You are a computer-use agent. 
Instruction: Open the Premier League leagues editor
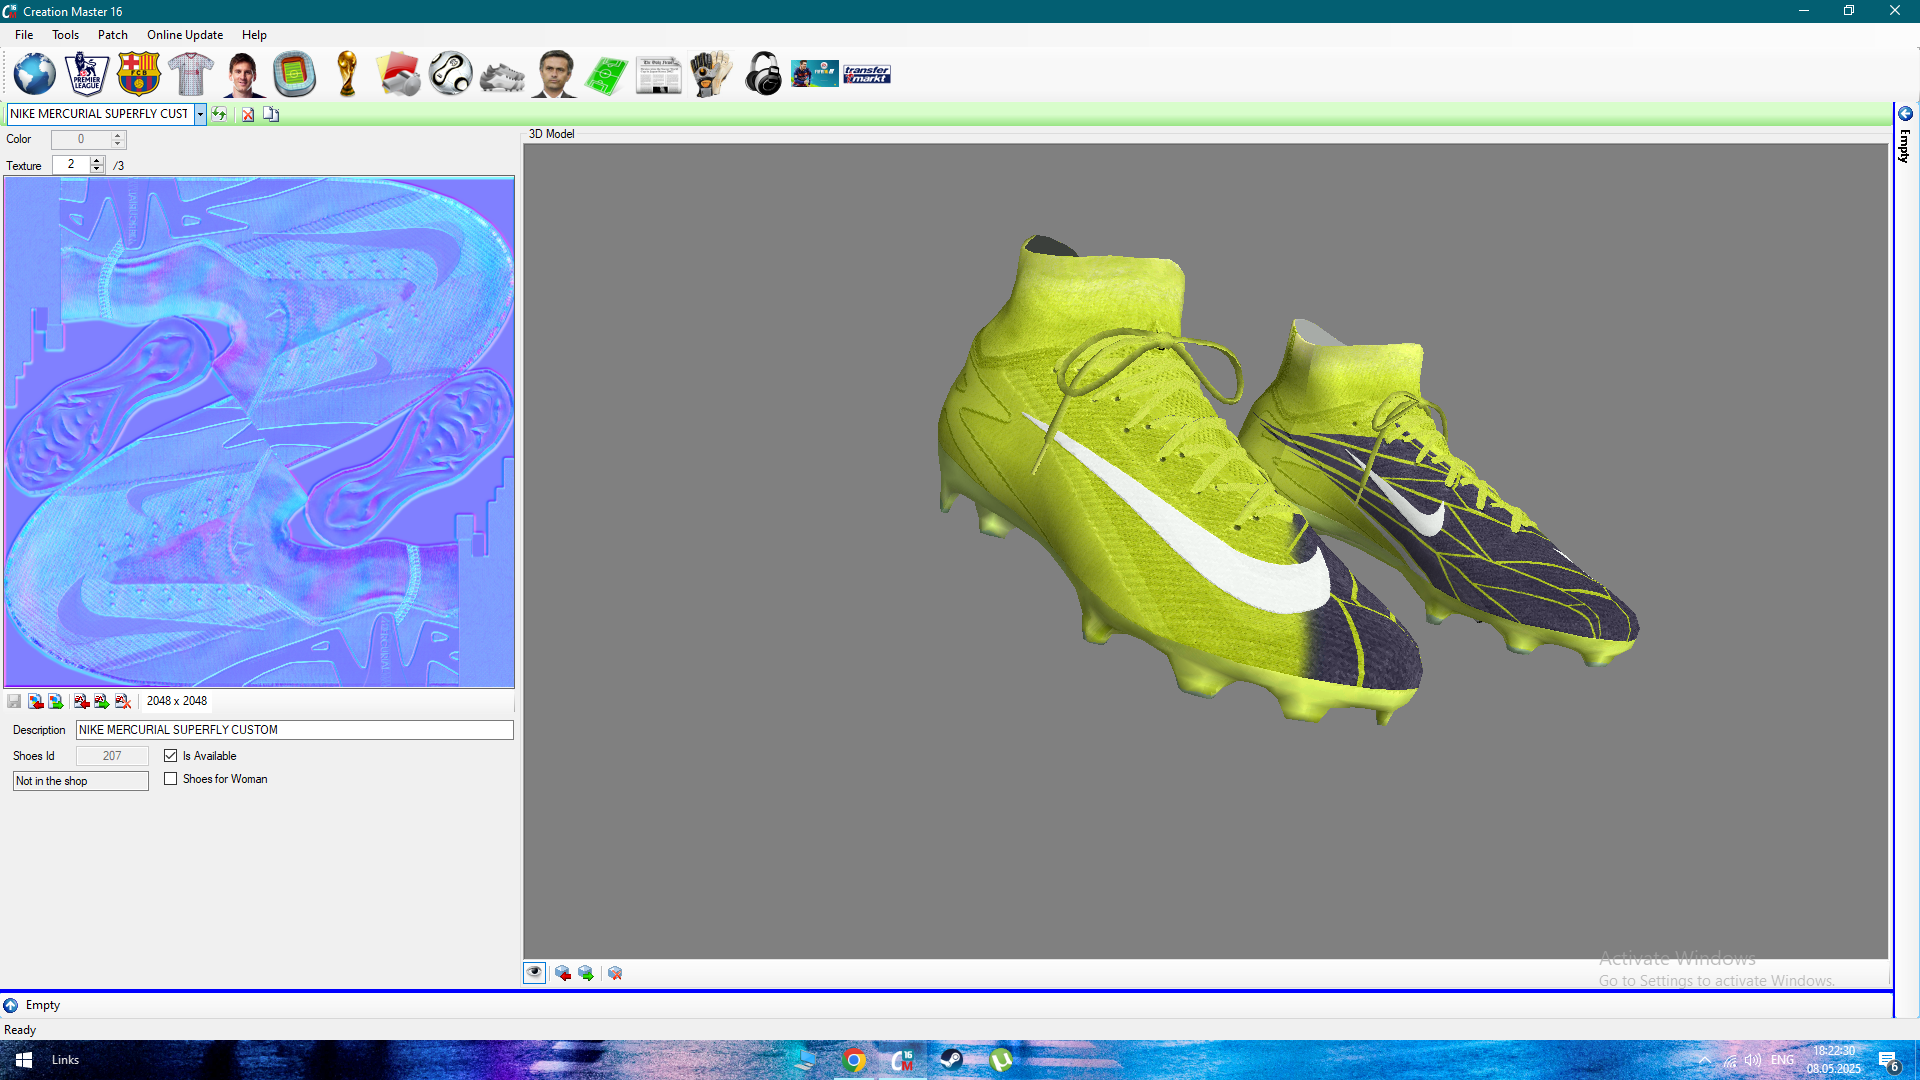[86, 74]
